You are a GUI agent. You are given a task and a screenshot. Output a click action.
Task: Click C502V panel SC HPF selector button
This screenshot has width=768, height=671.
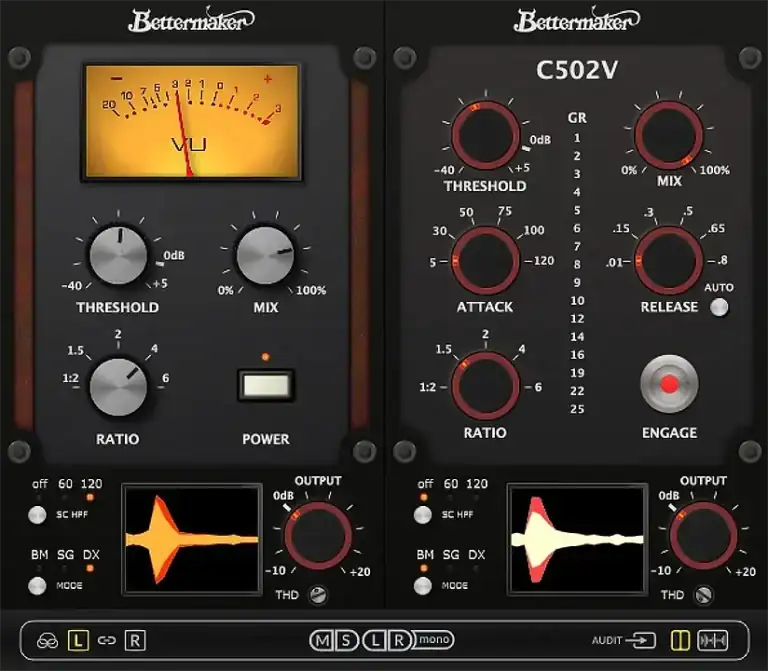[x=423, y=515]
